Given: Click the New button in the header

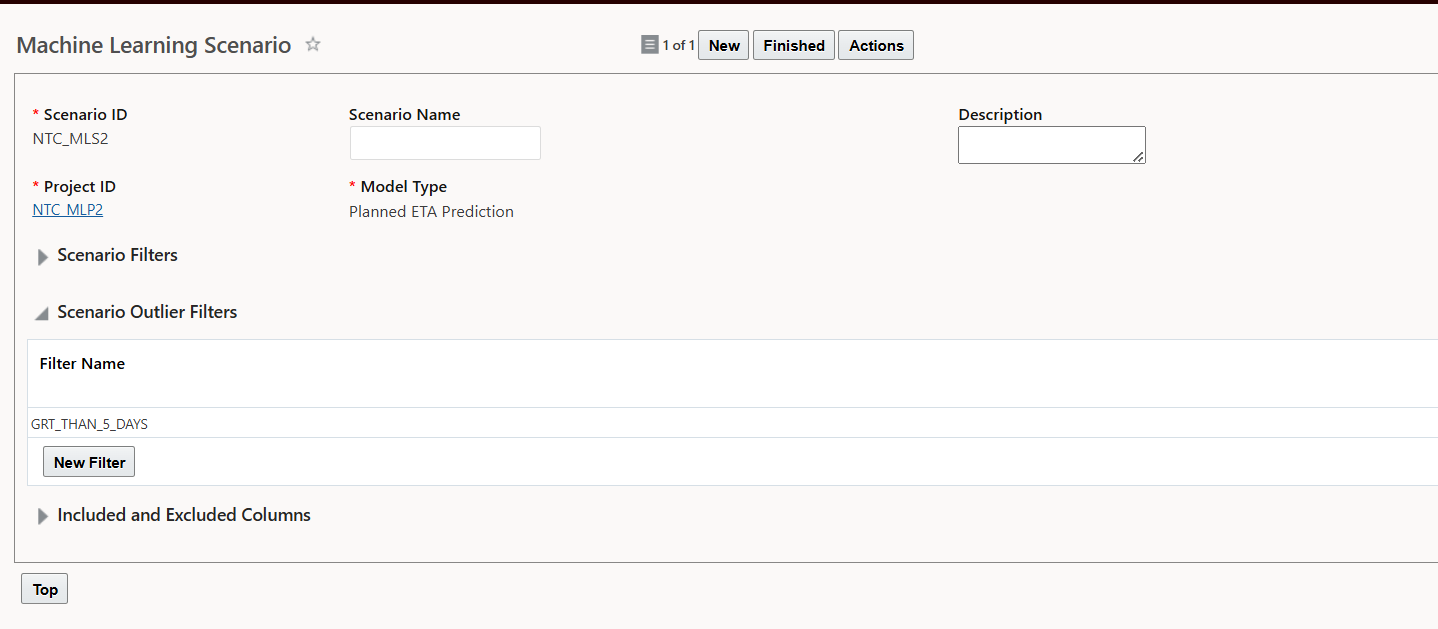Looking at the screenshot, I should 724,45.
